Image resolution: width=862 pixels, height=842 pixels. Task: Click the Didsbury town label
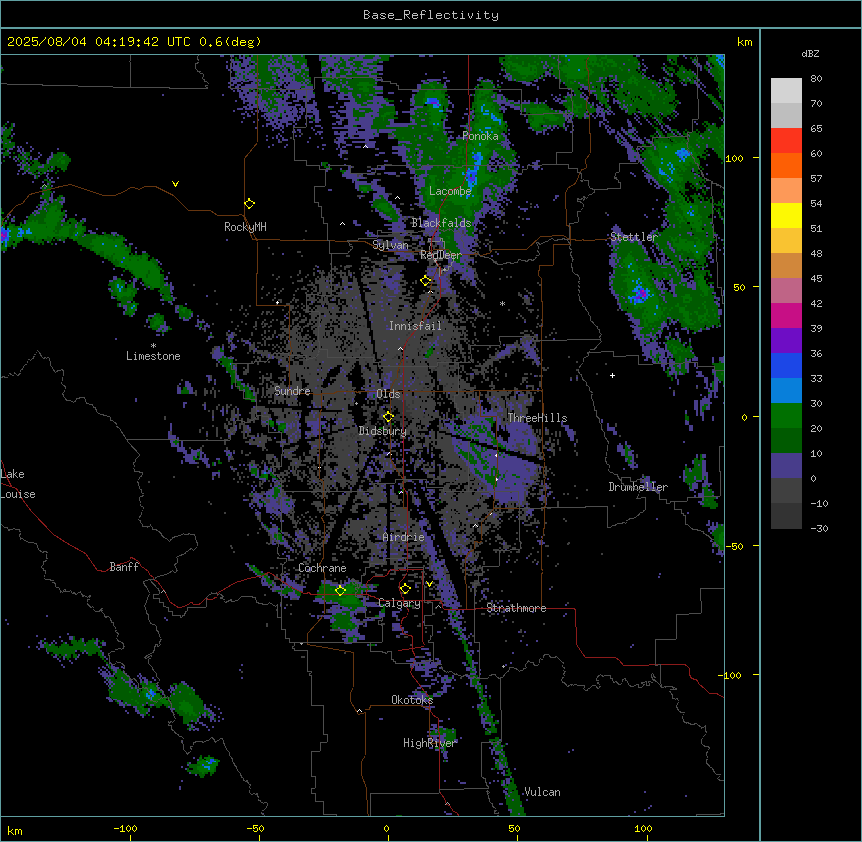pyautogui.click(x=383, y=431)
